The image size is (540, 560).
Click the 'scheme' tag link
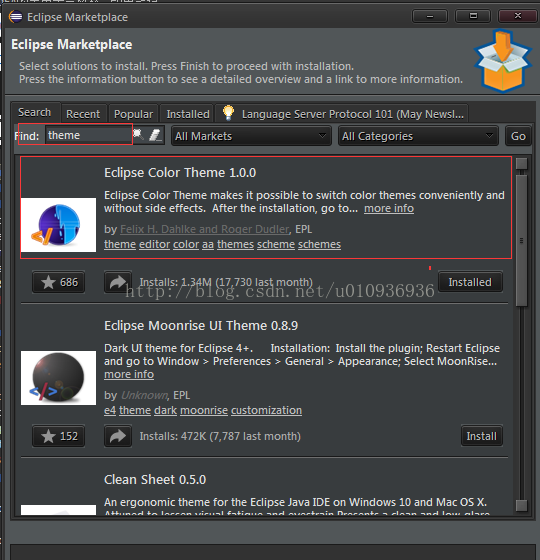tap(276, 244)
